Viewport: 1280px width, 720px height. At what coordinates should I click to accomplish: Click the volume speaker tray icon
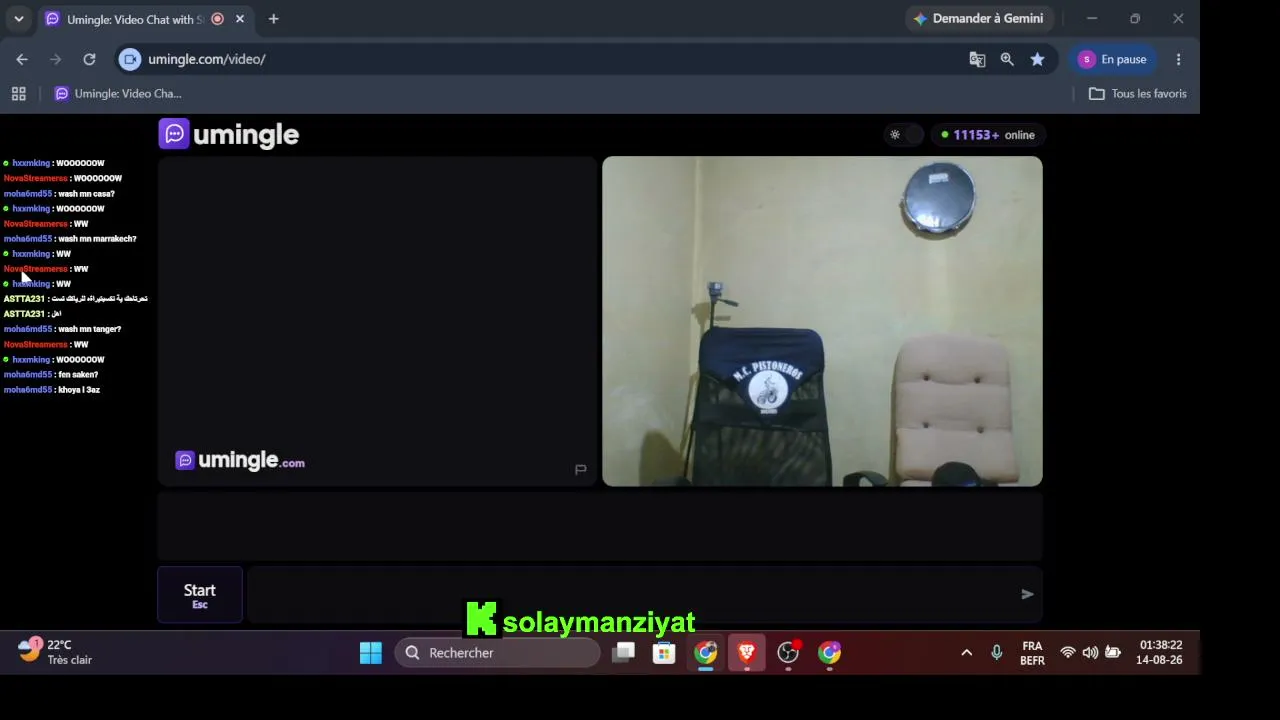pos(1090,653)
